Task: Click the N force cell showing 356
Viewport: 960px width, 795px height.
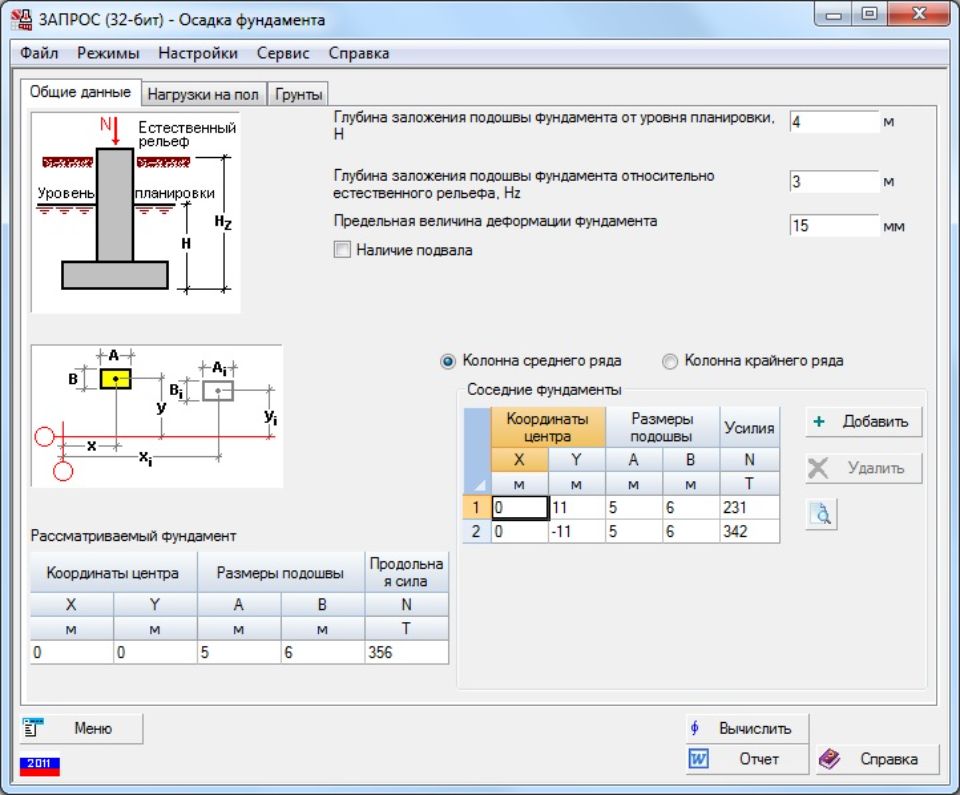Action: coord(406,652)
